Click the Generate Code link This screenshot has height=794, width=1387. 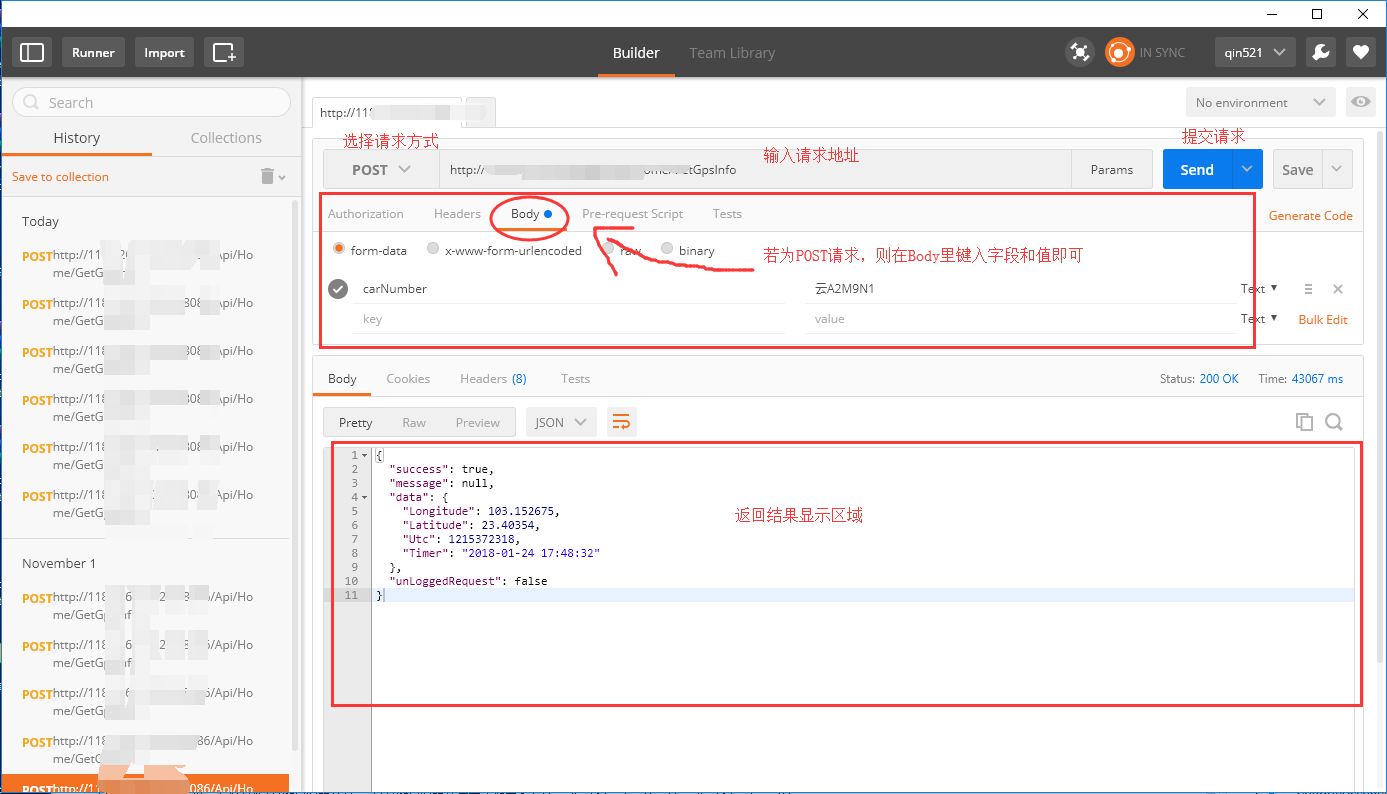[x=1310, y=216]
